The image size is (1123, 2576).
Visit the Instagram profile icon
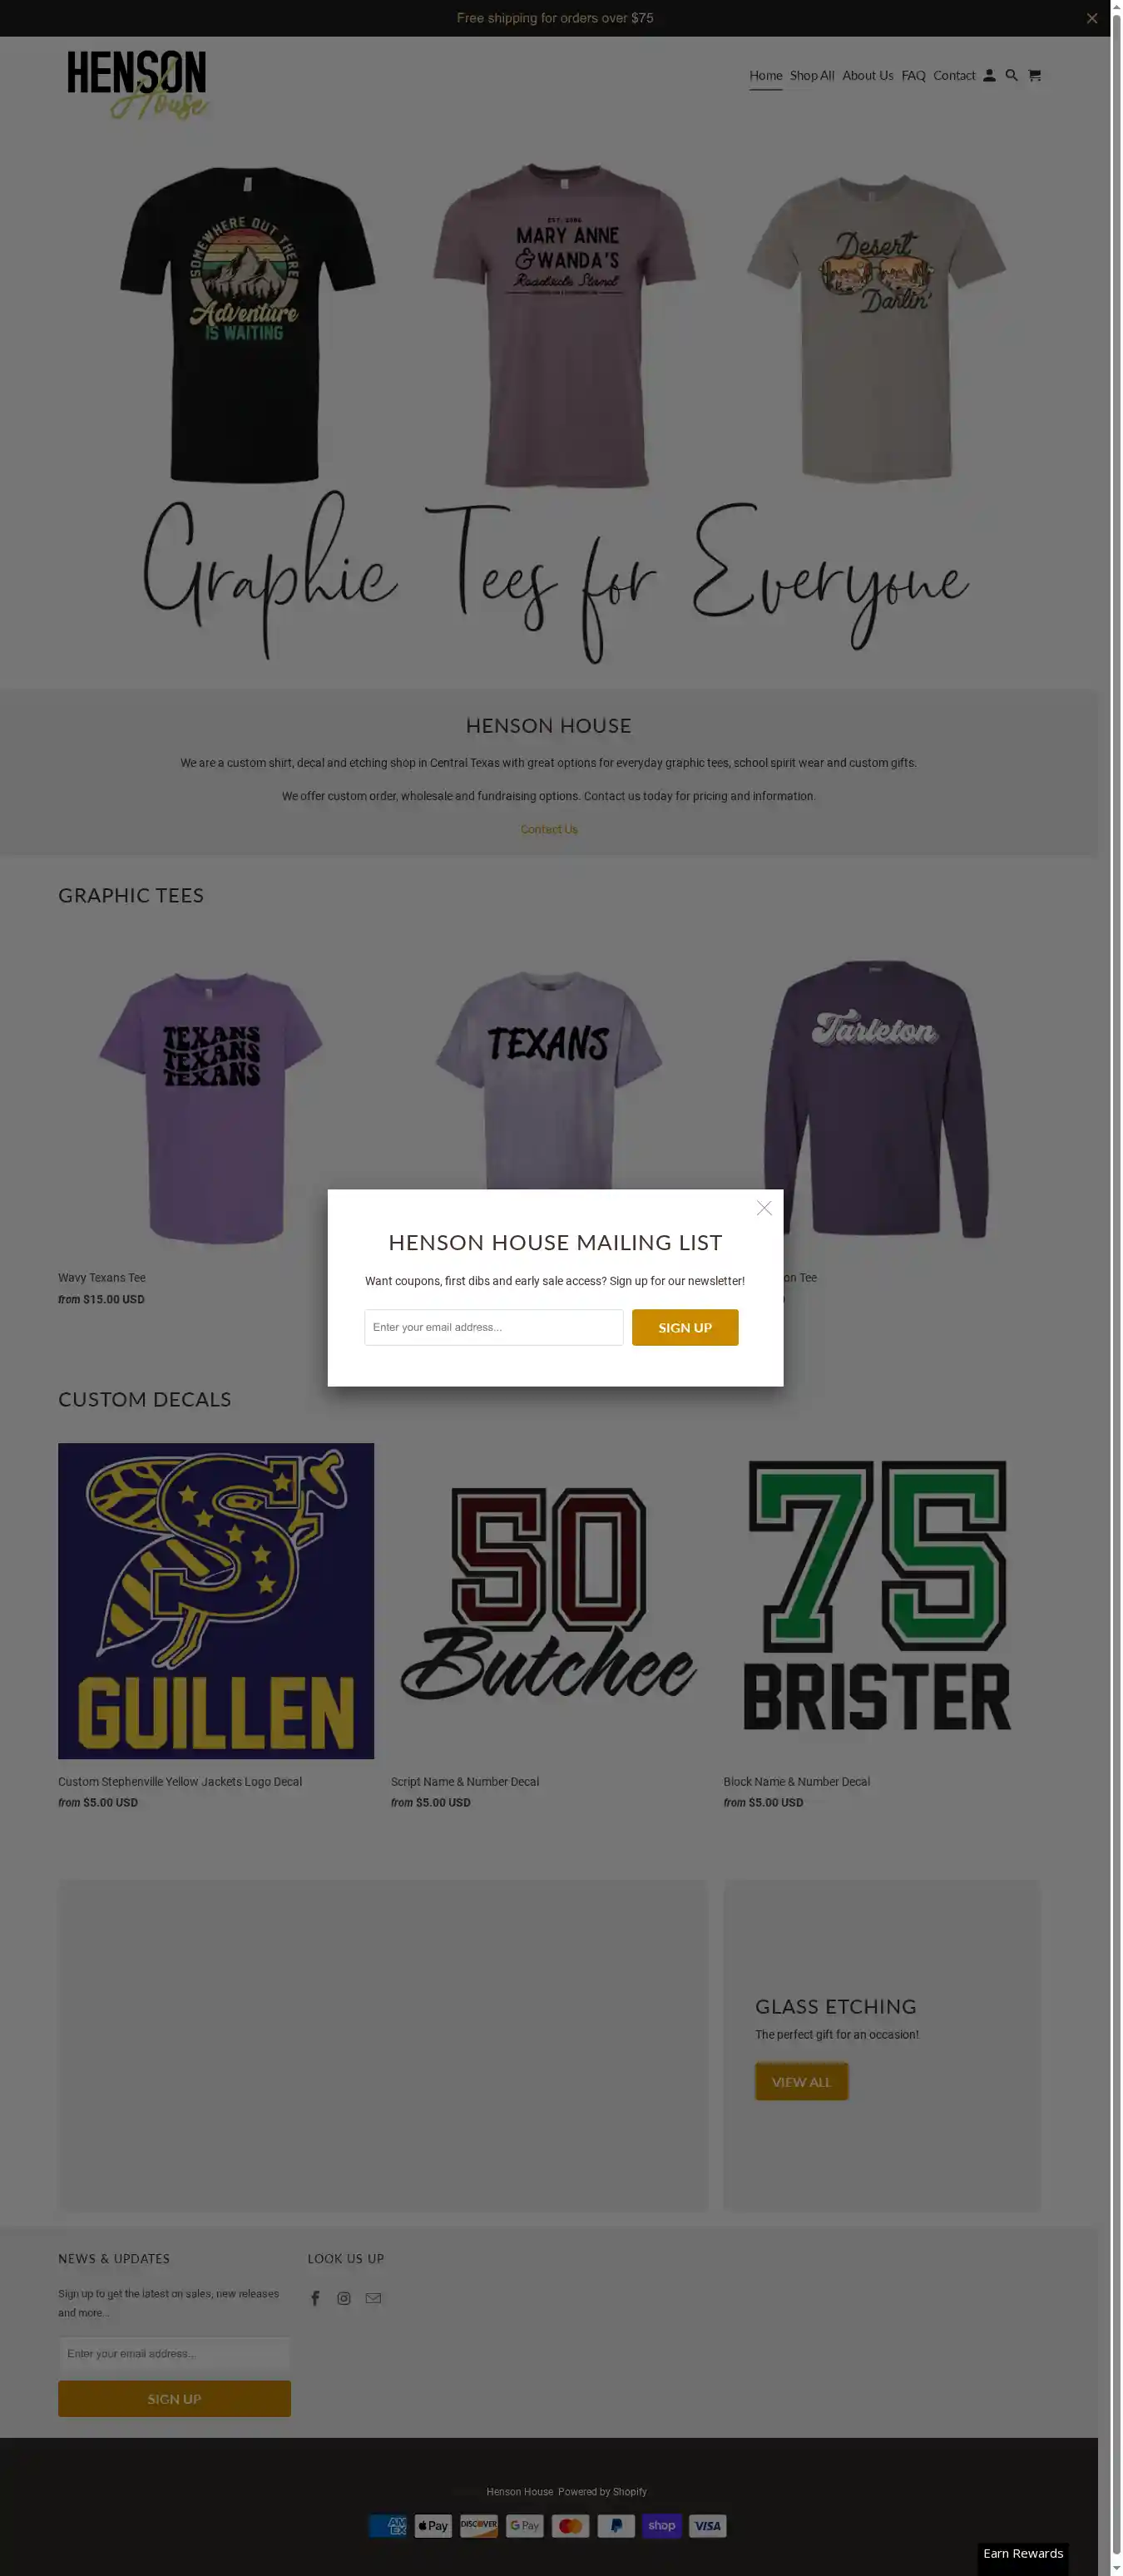(x=344, y=2298)
